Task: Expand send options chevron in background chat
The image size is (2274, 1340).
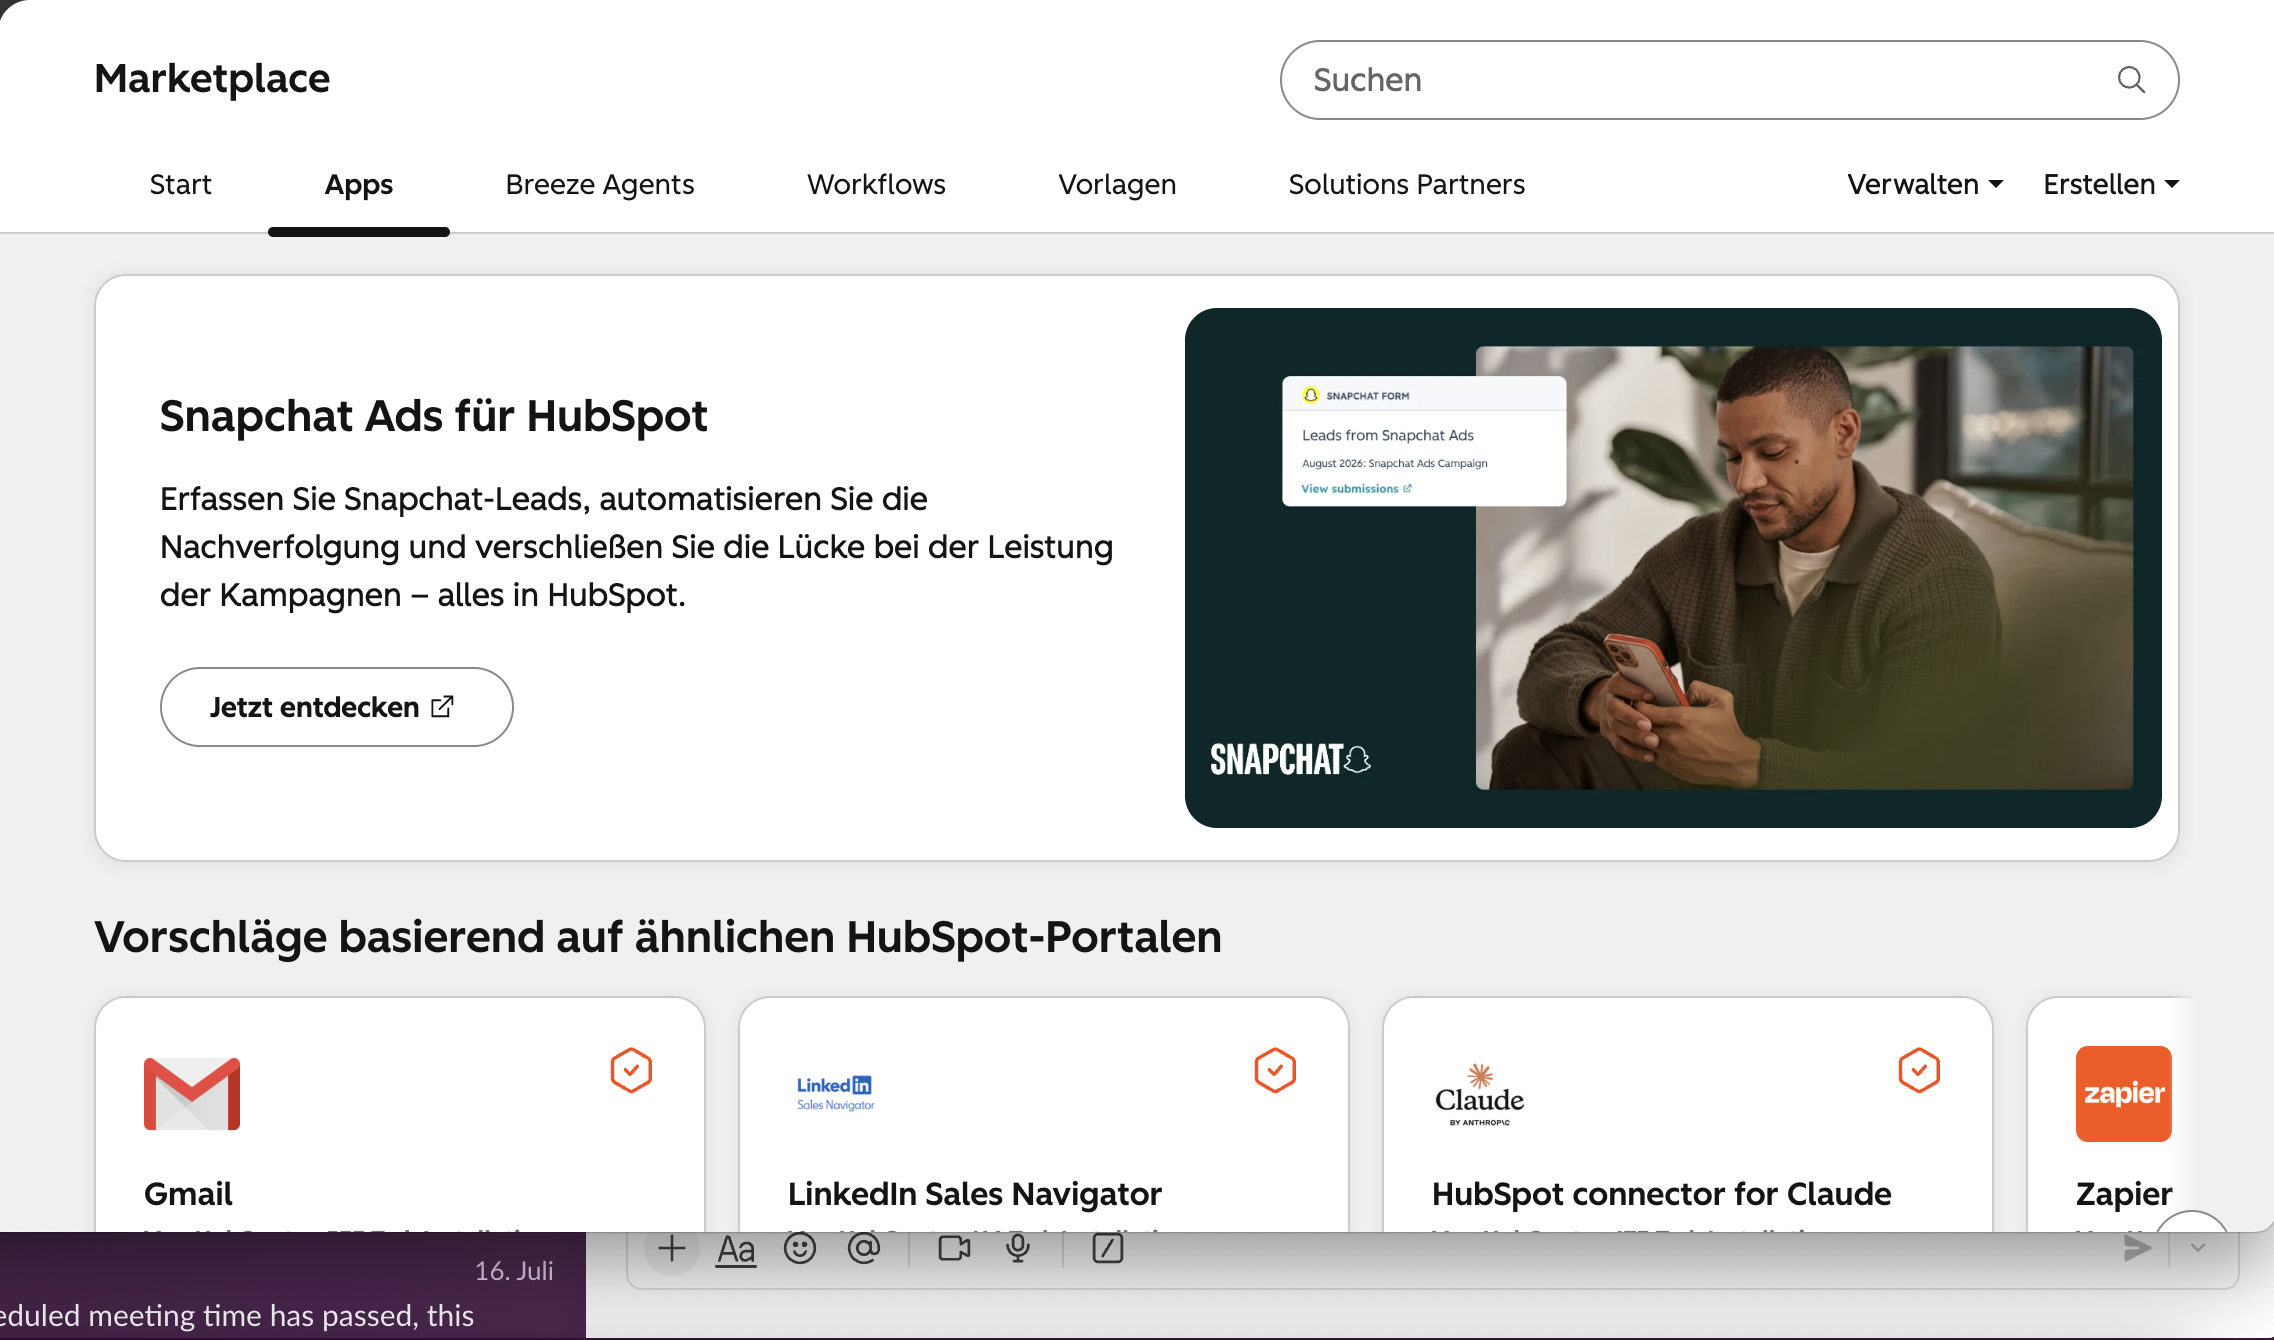Action: point(2198,1248)
